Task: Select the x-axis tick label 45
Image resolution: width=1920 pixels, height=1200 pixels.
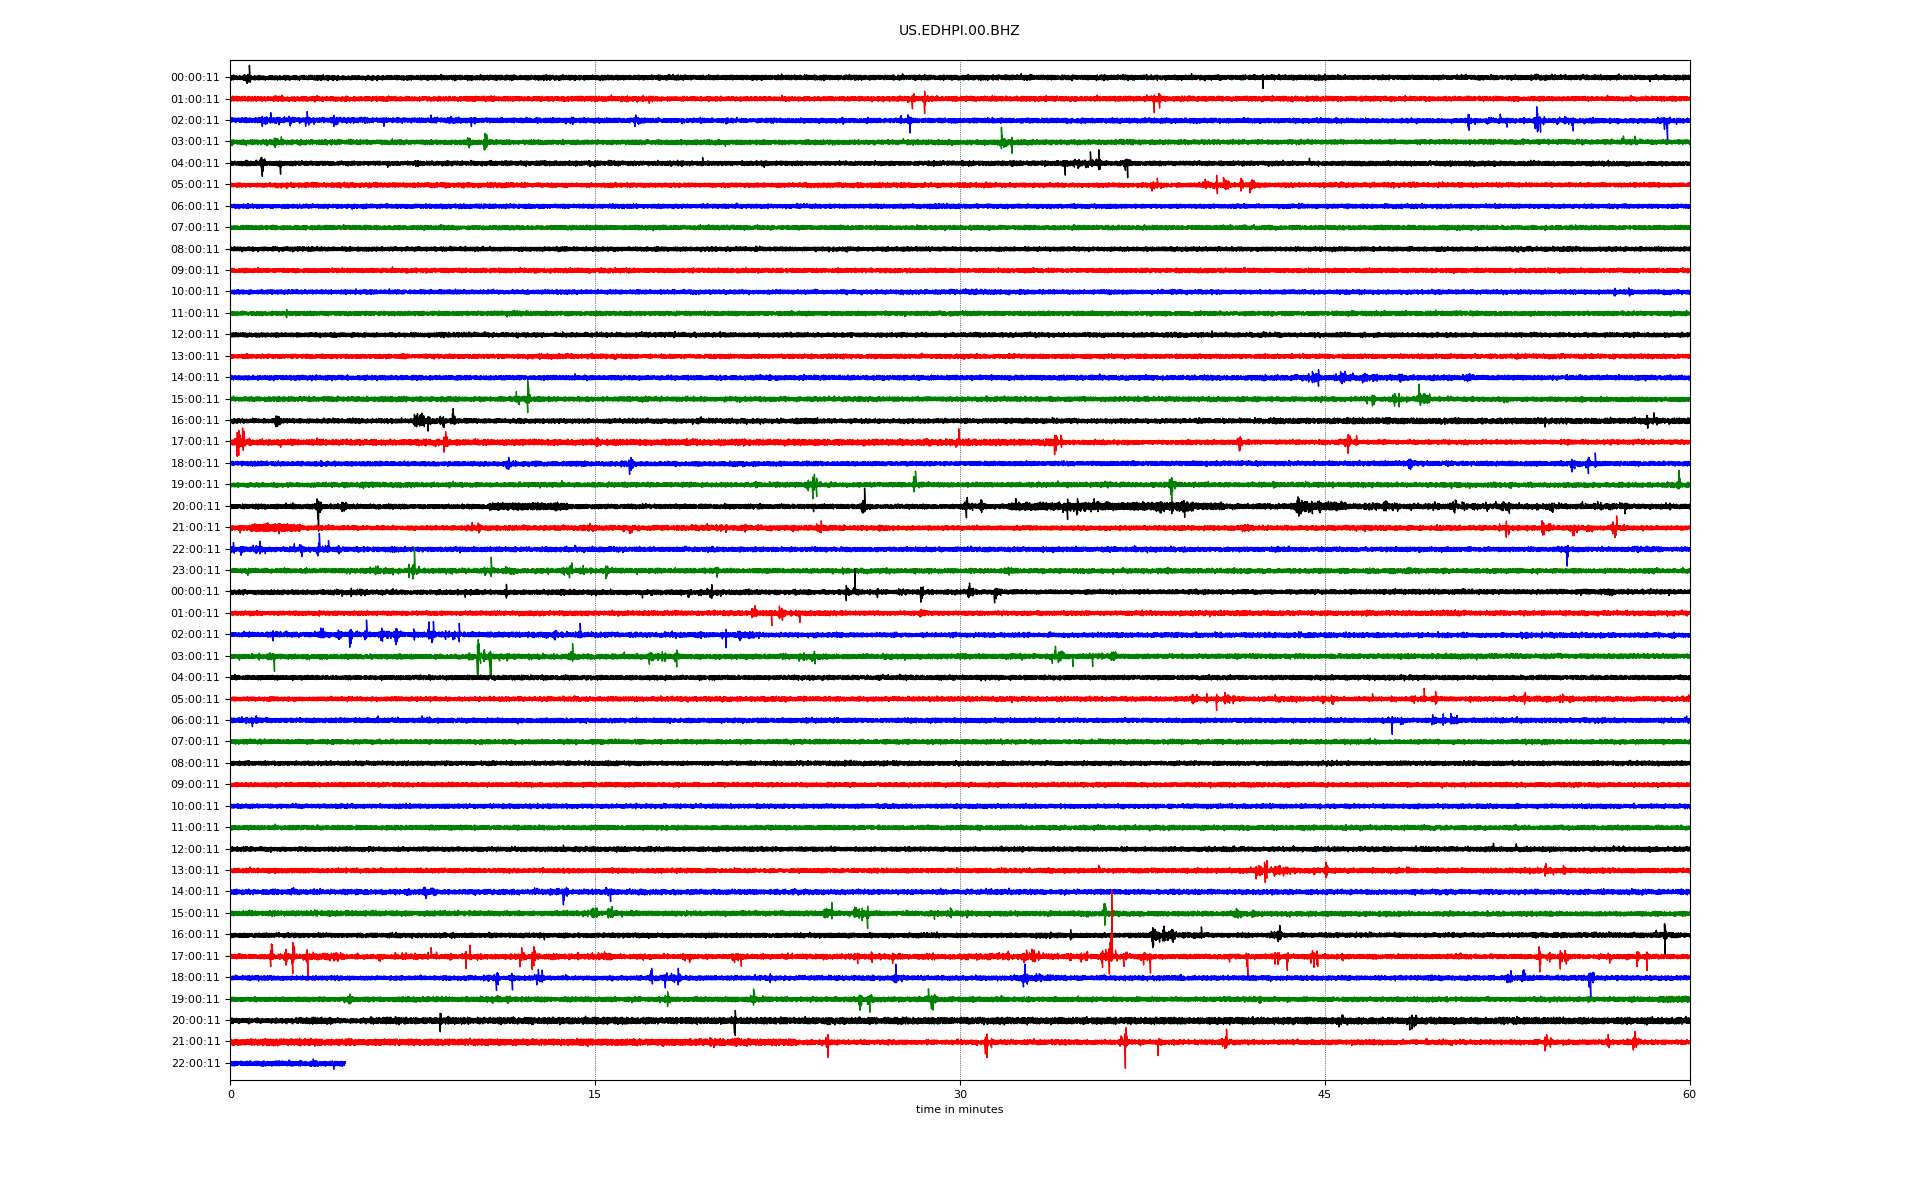Action: [1325, 1095]
